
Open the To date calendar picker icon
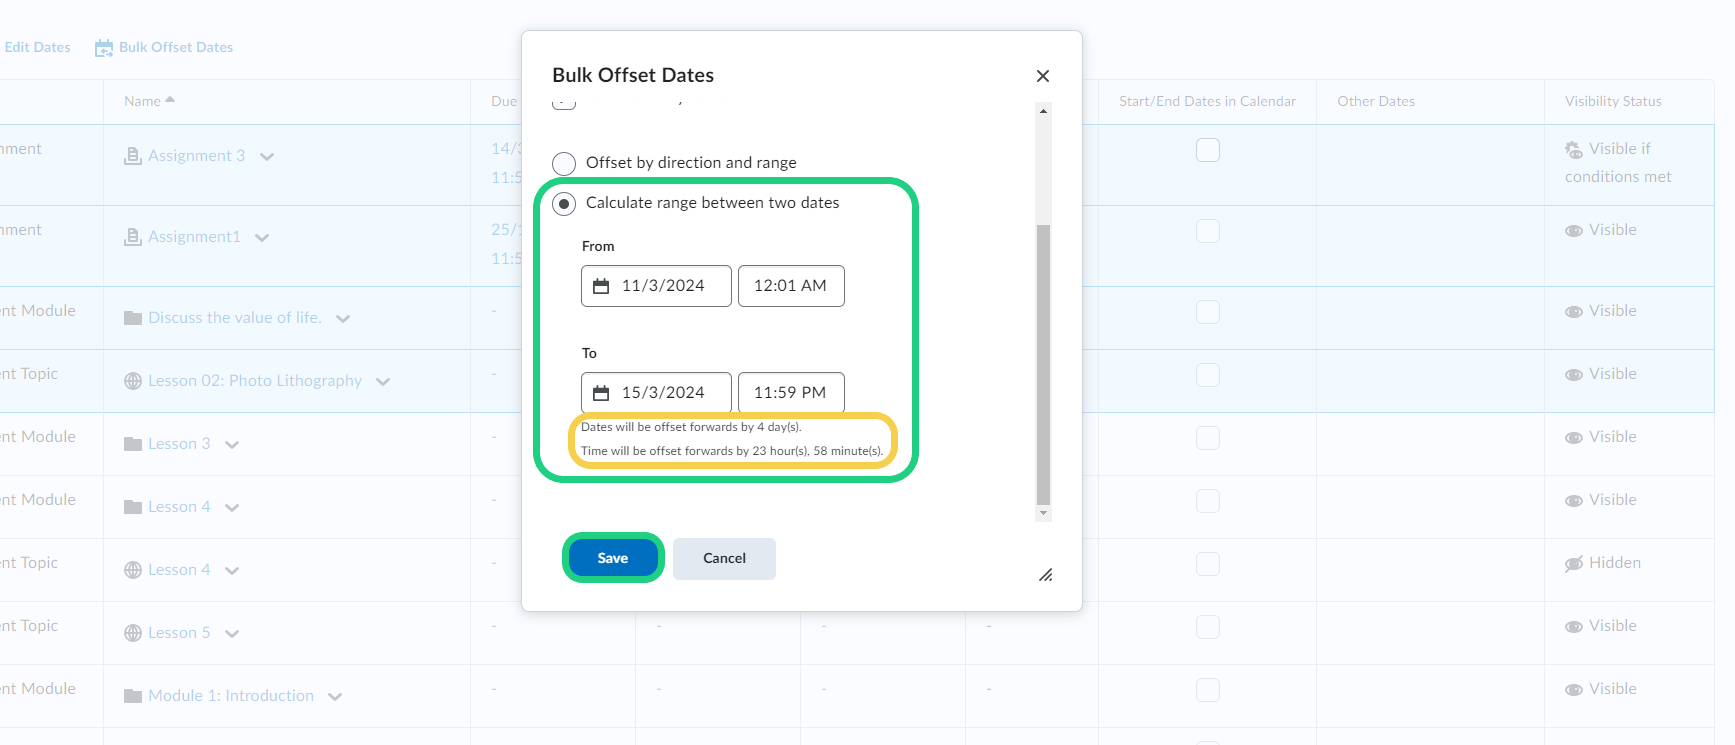[601, 393]
